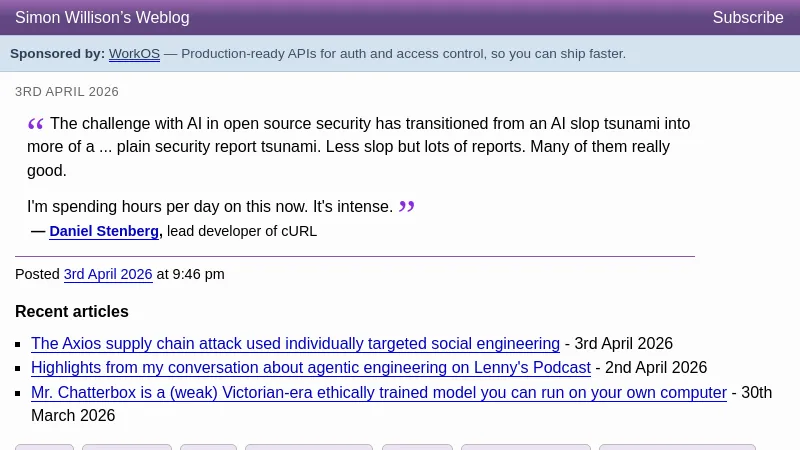The width and height of the screenshot is (800, 450).
Task: Open Simon Willison's Weblog home link
Action: (x=102, y=18)
